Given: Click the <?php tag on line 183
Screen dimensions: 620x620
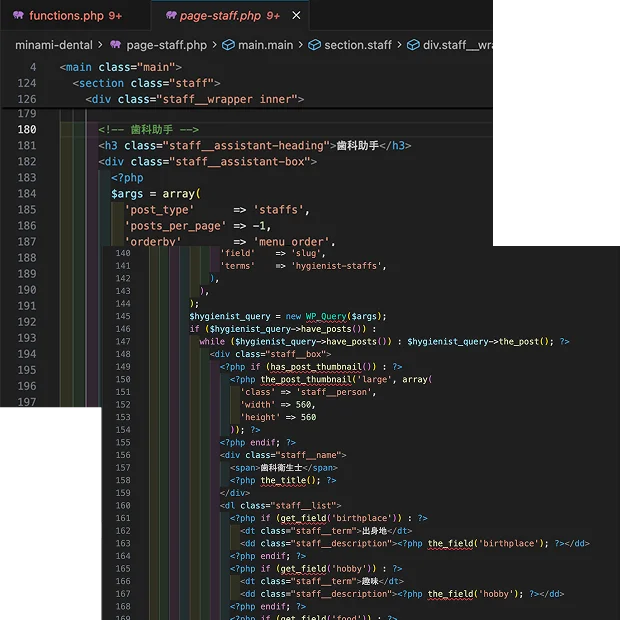Looking at the screenshot, I should point(127,178).
